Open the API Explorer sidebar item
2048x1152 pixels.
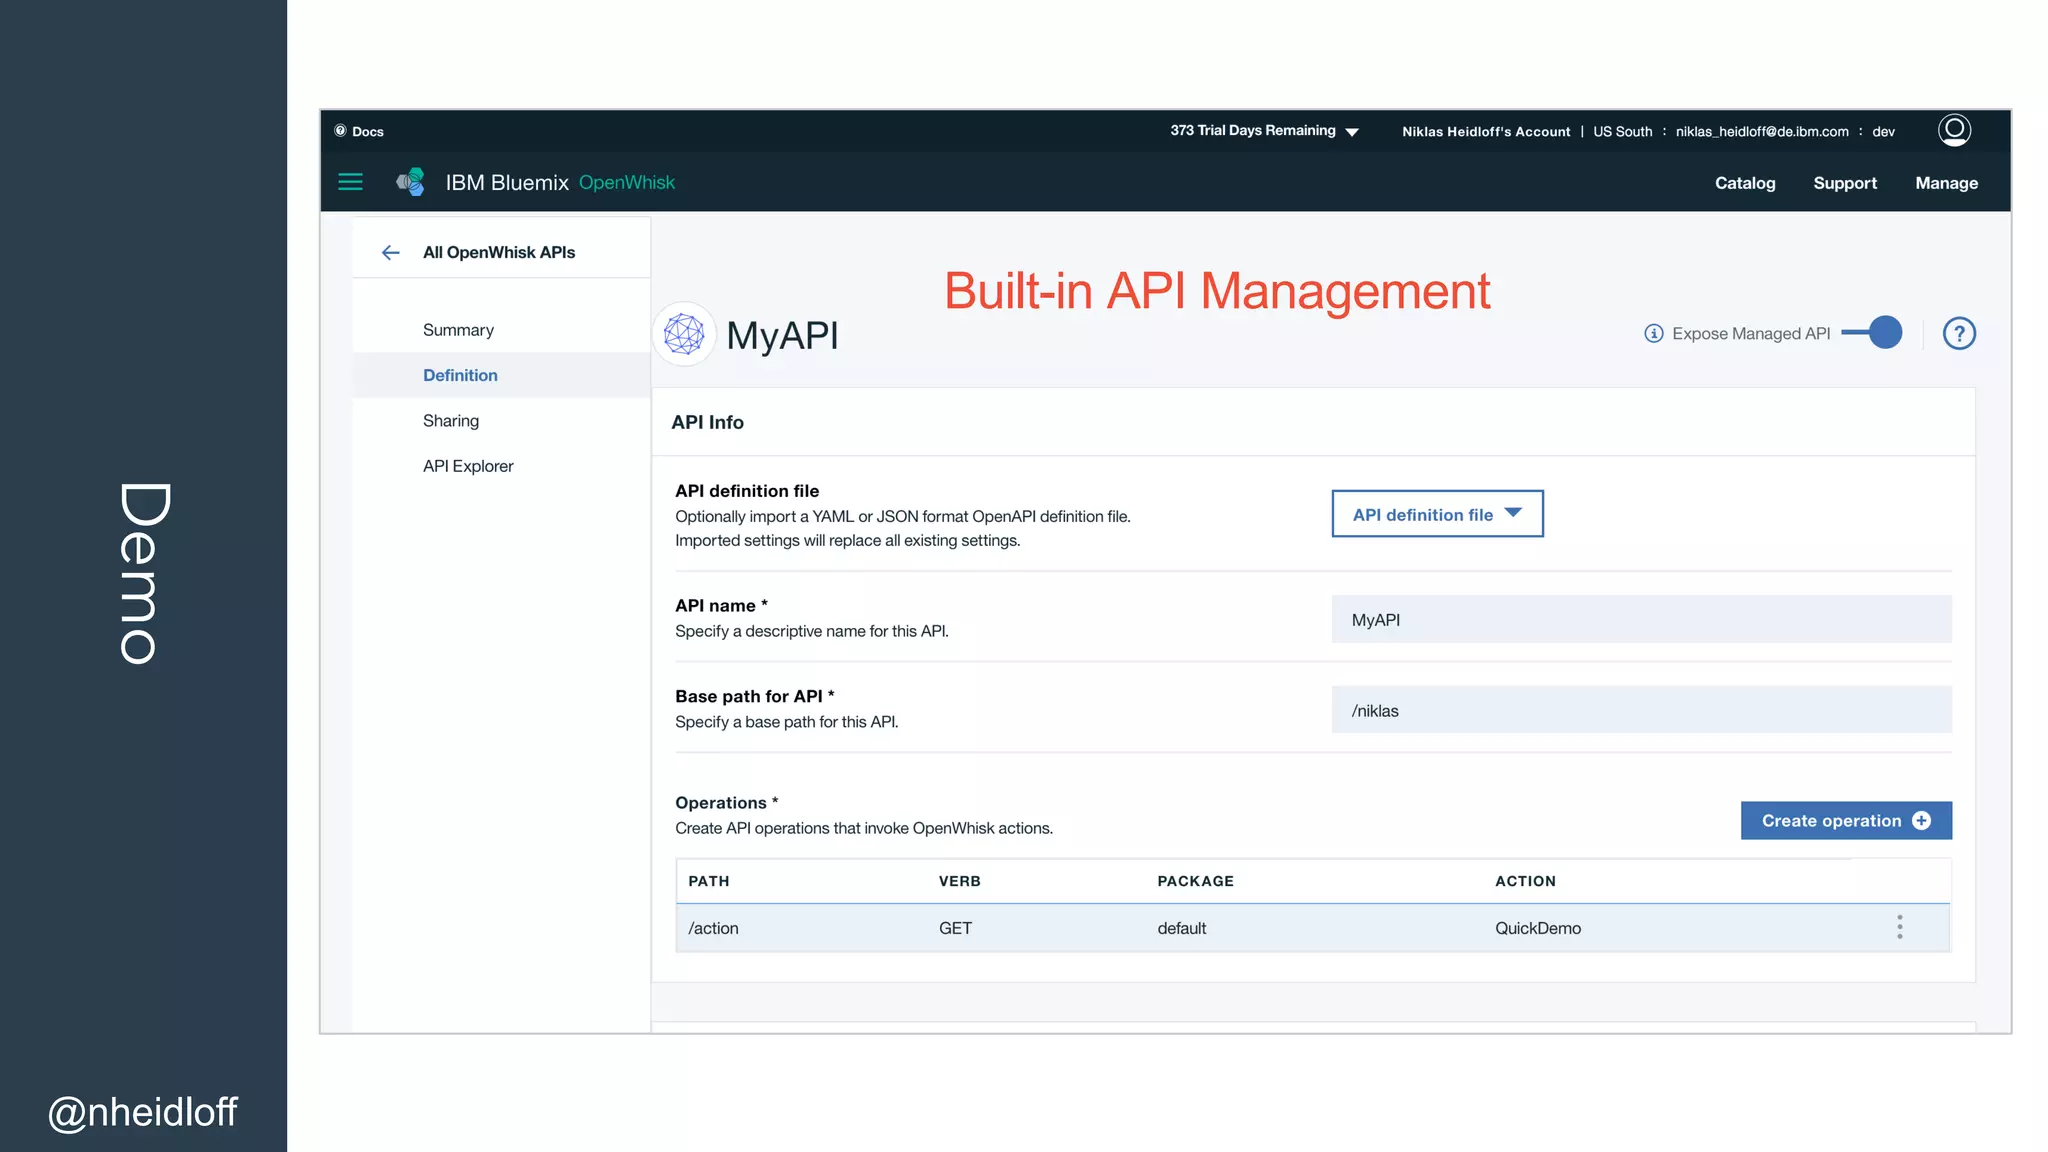468,466
